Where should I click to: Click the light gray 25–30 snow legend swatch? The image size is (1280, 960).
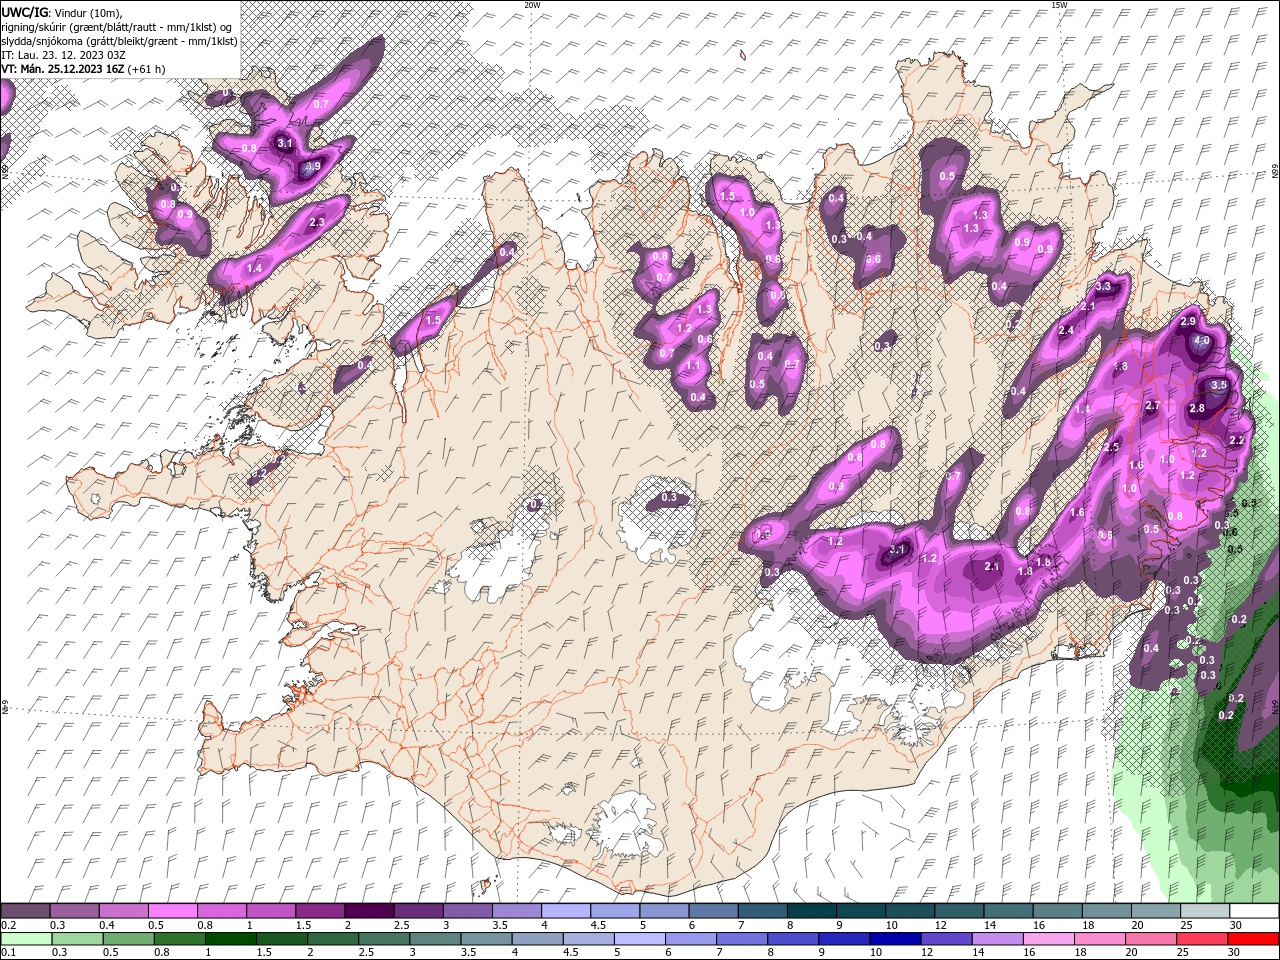[1206, 911]
